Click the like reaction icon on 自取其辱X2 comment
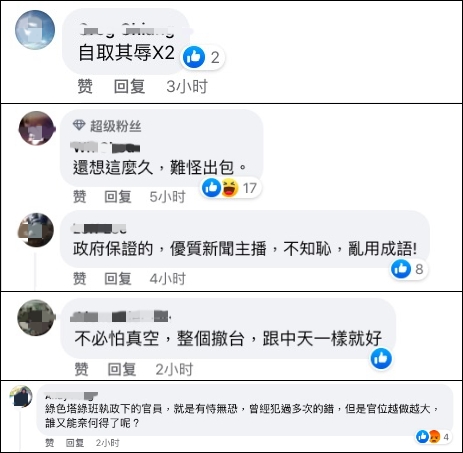Image resolution: width=463 pixels, height=453 pixels. pos(194,57)
